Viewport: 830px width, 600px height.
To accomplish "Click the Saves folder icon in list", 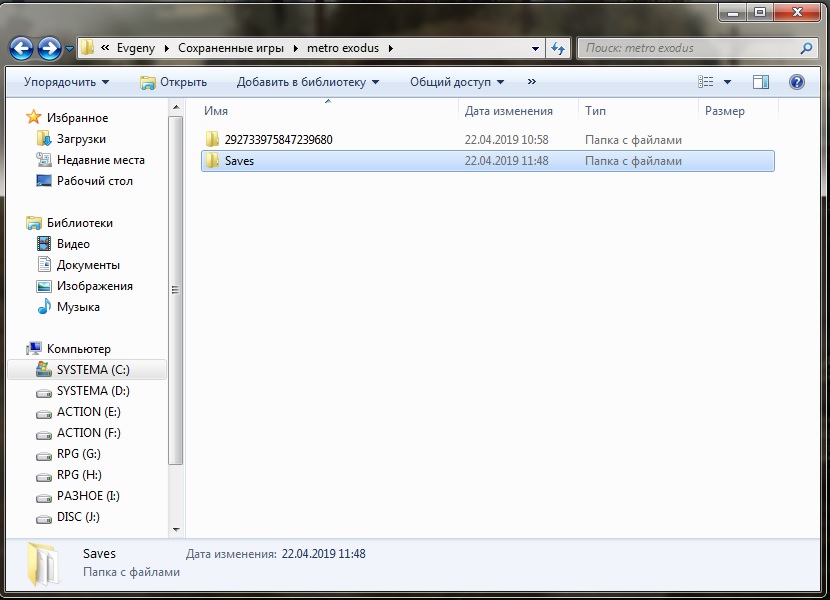I will (x=212, y=160).
